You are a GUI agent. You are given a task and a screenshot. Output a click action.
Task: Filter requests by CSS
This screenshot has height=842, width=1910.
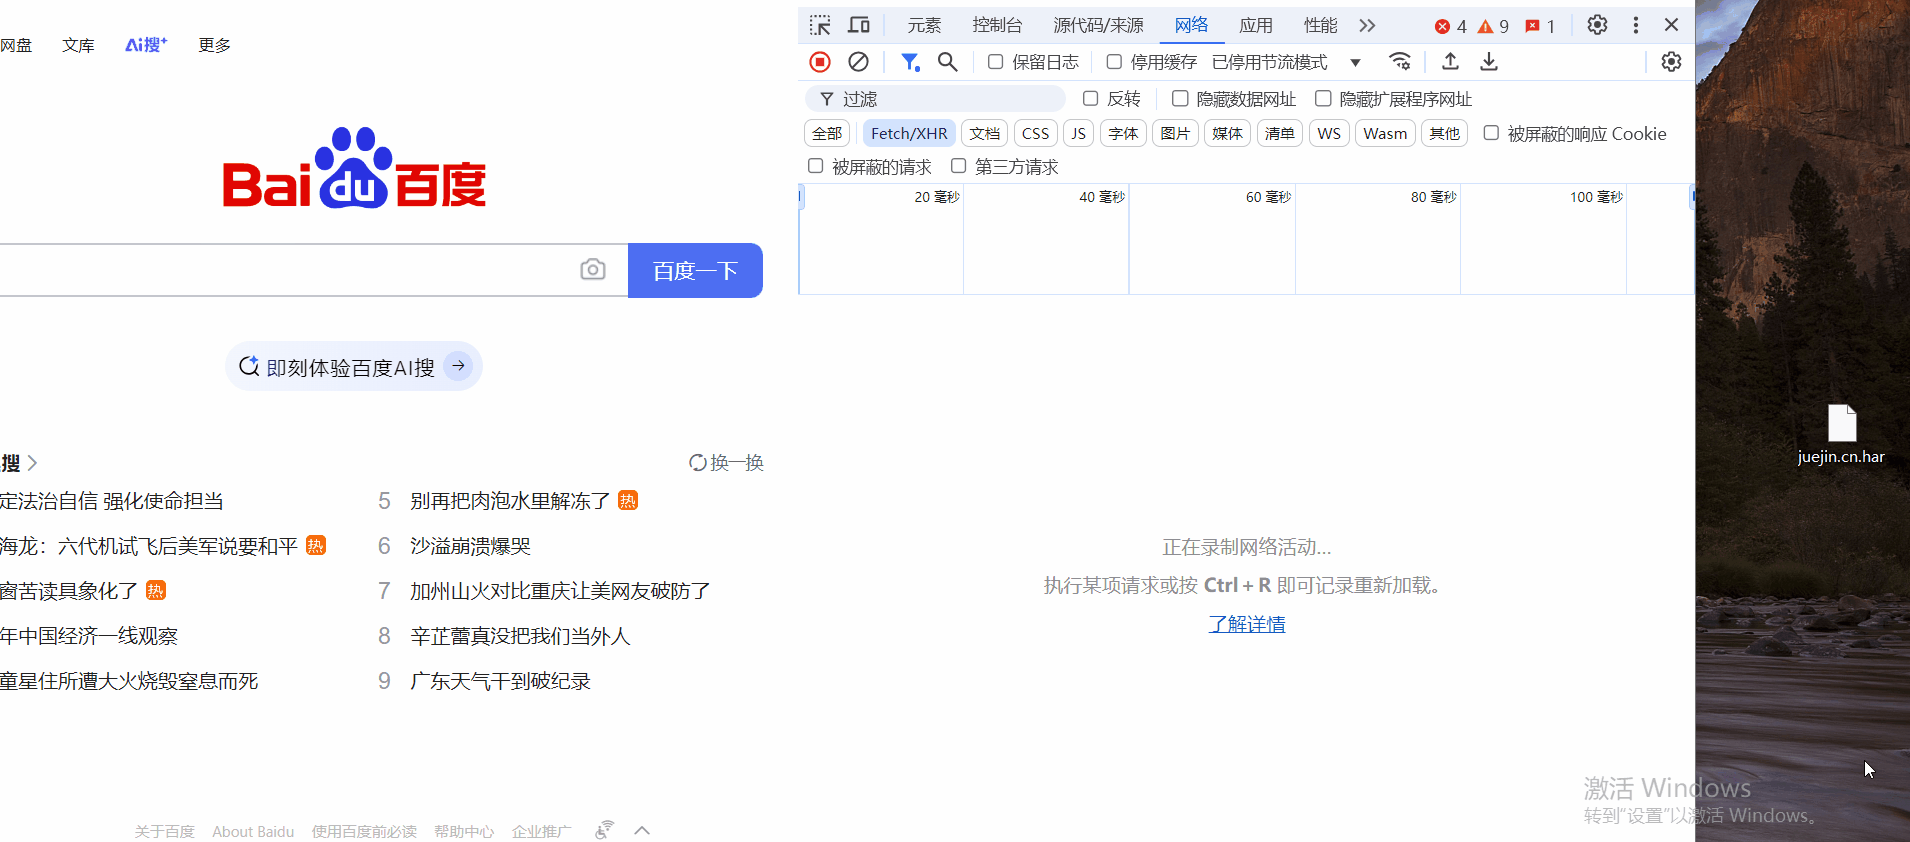[1036, 133]
